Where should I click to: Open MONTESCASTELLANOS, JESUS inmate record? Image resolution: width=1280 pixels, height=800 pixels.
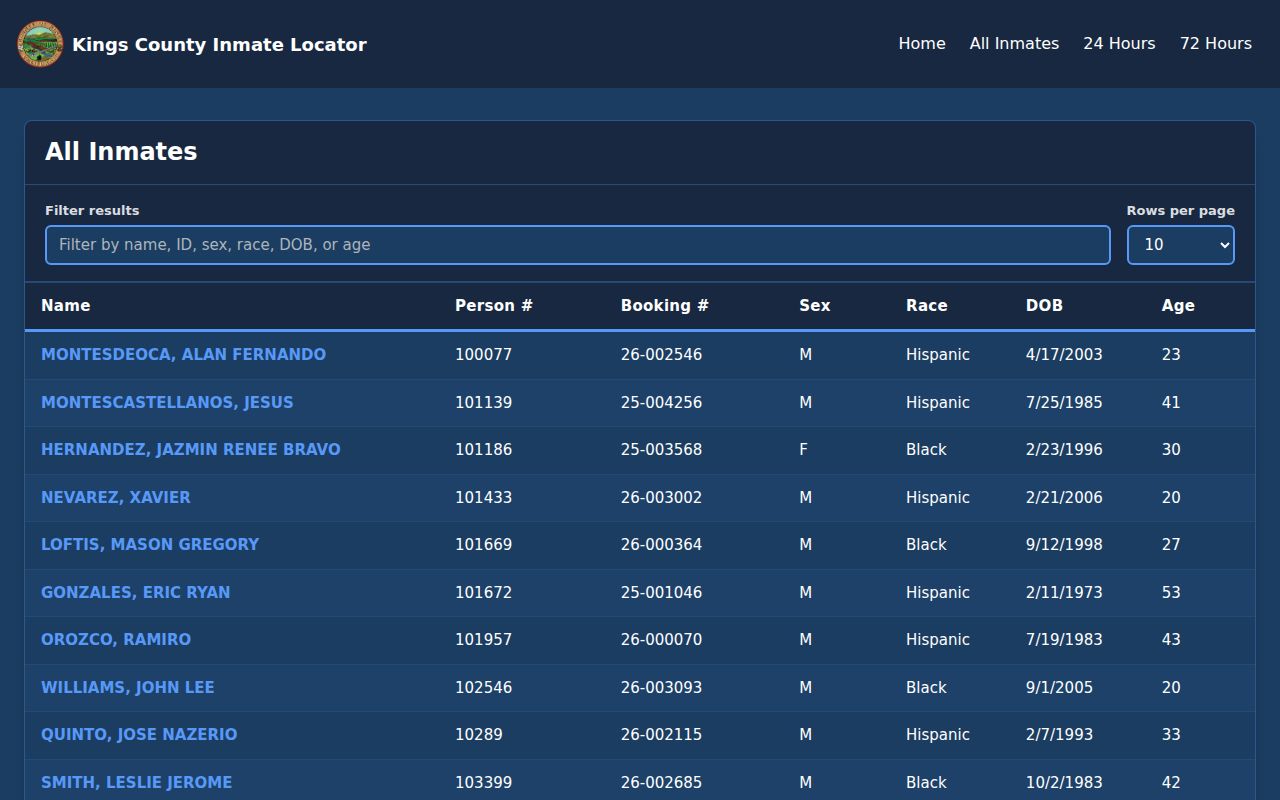click(167, 403)
